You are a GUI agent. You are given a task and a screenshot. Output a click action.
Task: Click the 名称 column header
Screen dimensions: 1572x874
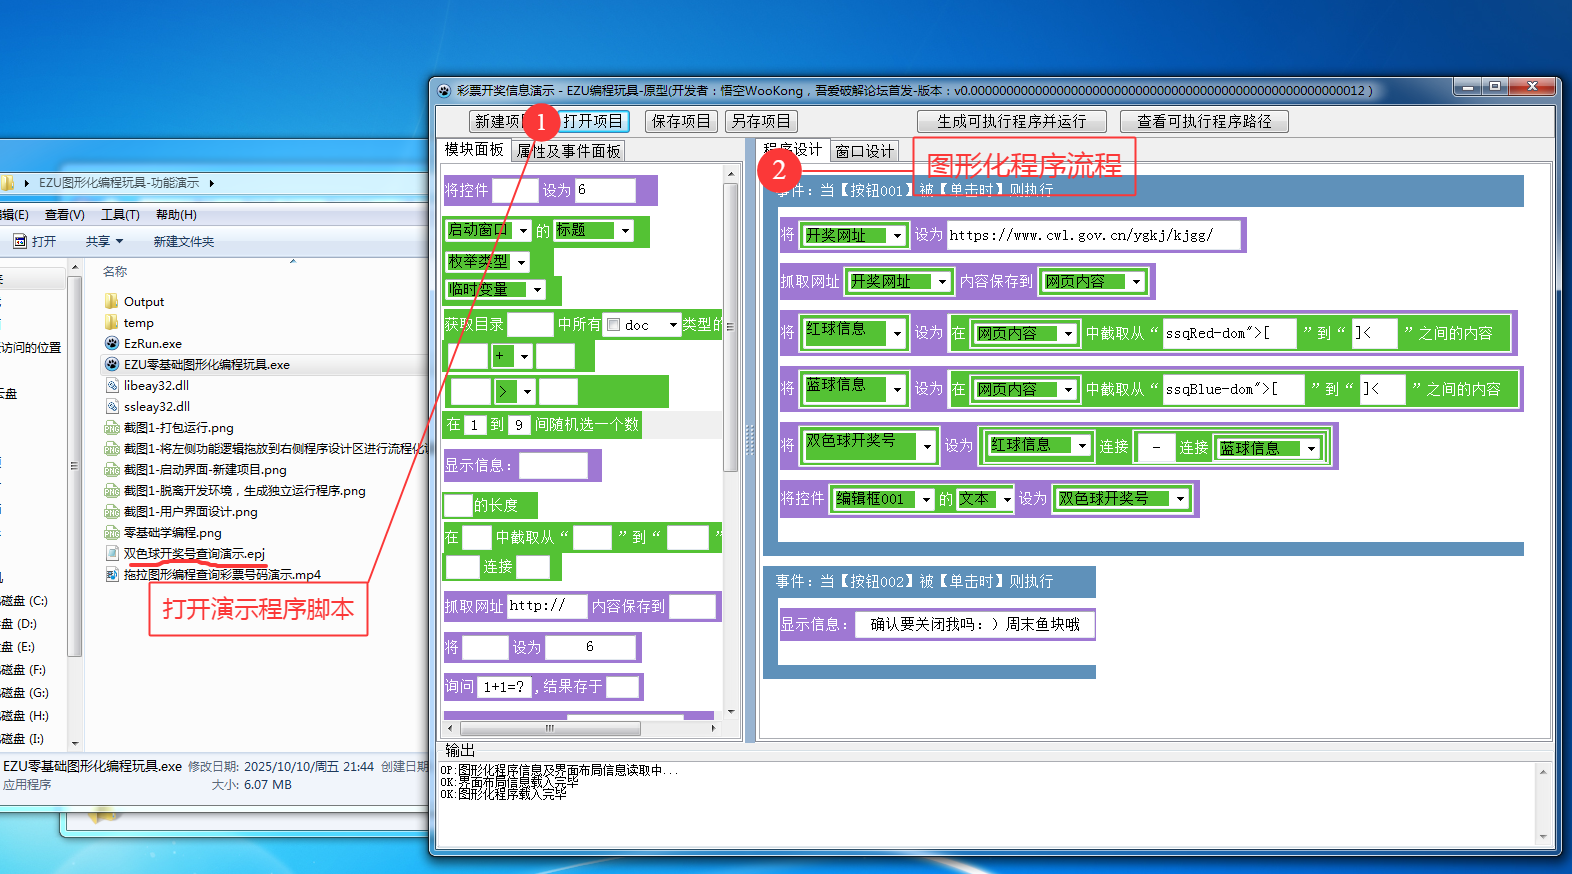[x=115, y=271]
